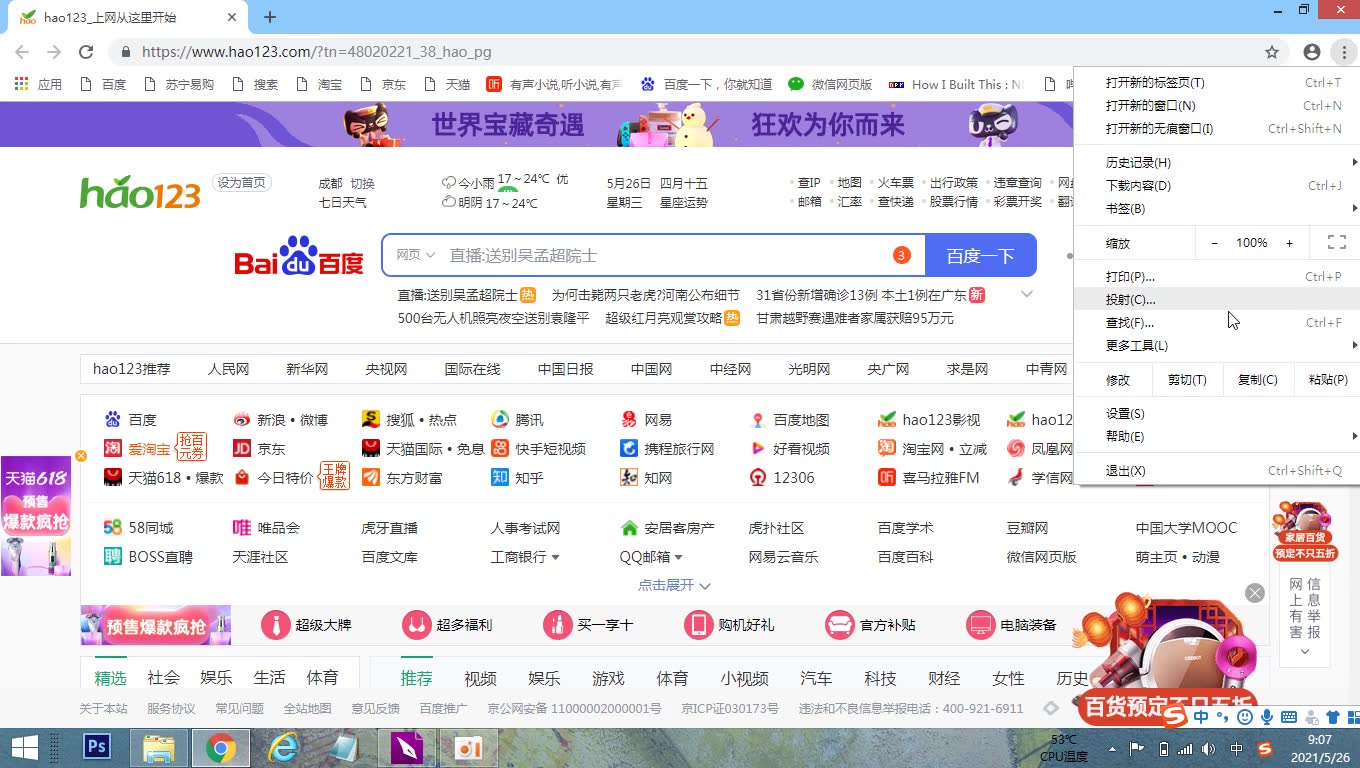
Task: Switch to 娱乐 tab in 推荐 row
Action: [x=544, y=678]
